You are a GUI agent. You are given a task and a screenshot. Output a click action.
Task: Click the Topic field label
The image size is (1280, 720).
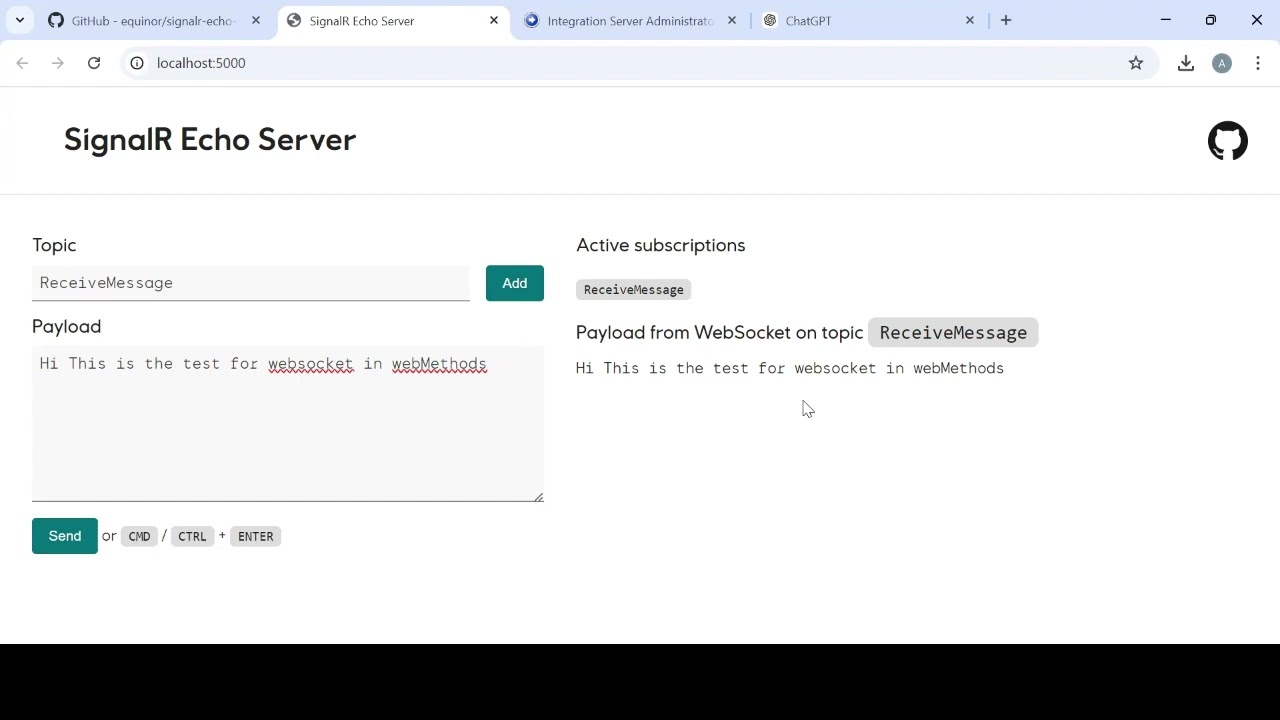click(x=54, y=245)
